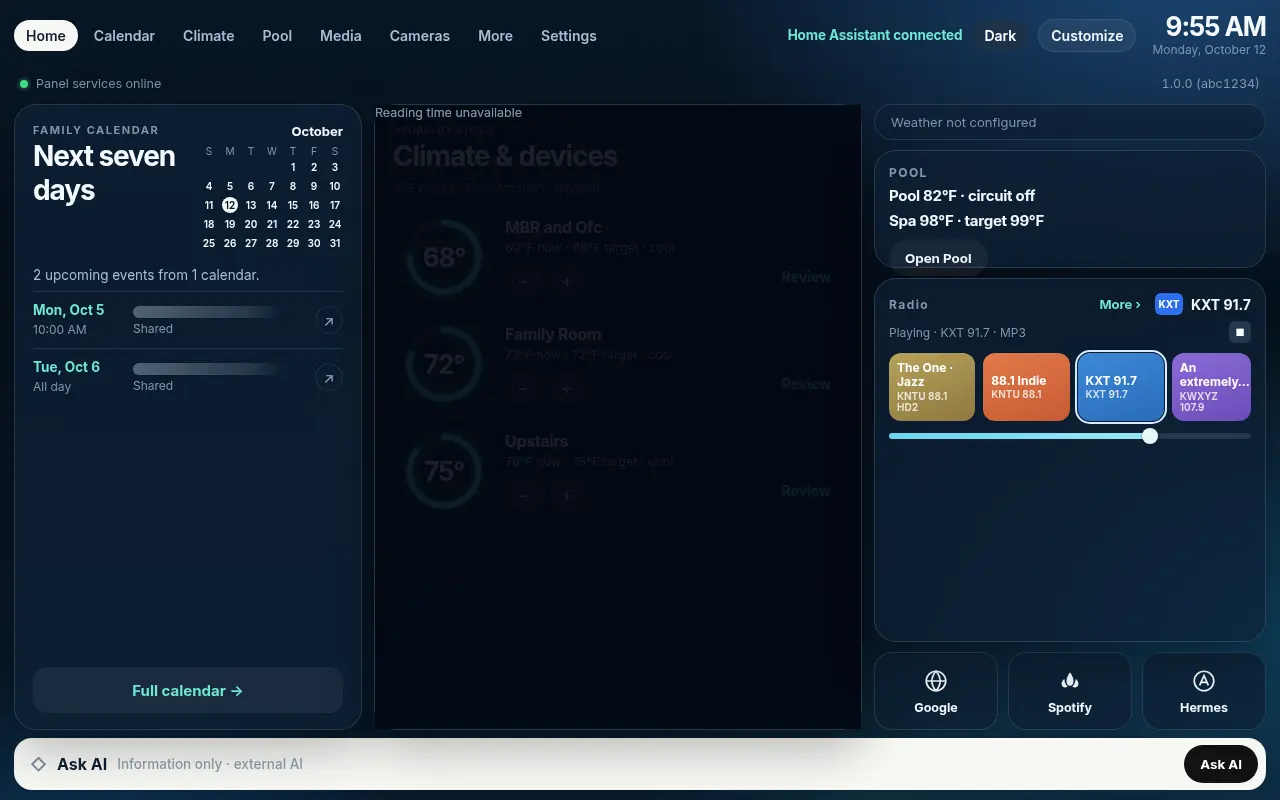Select day 31 in the October mini calendar
1280x800 pixels.
335,243
